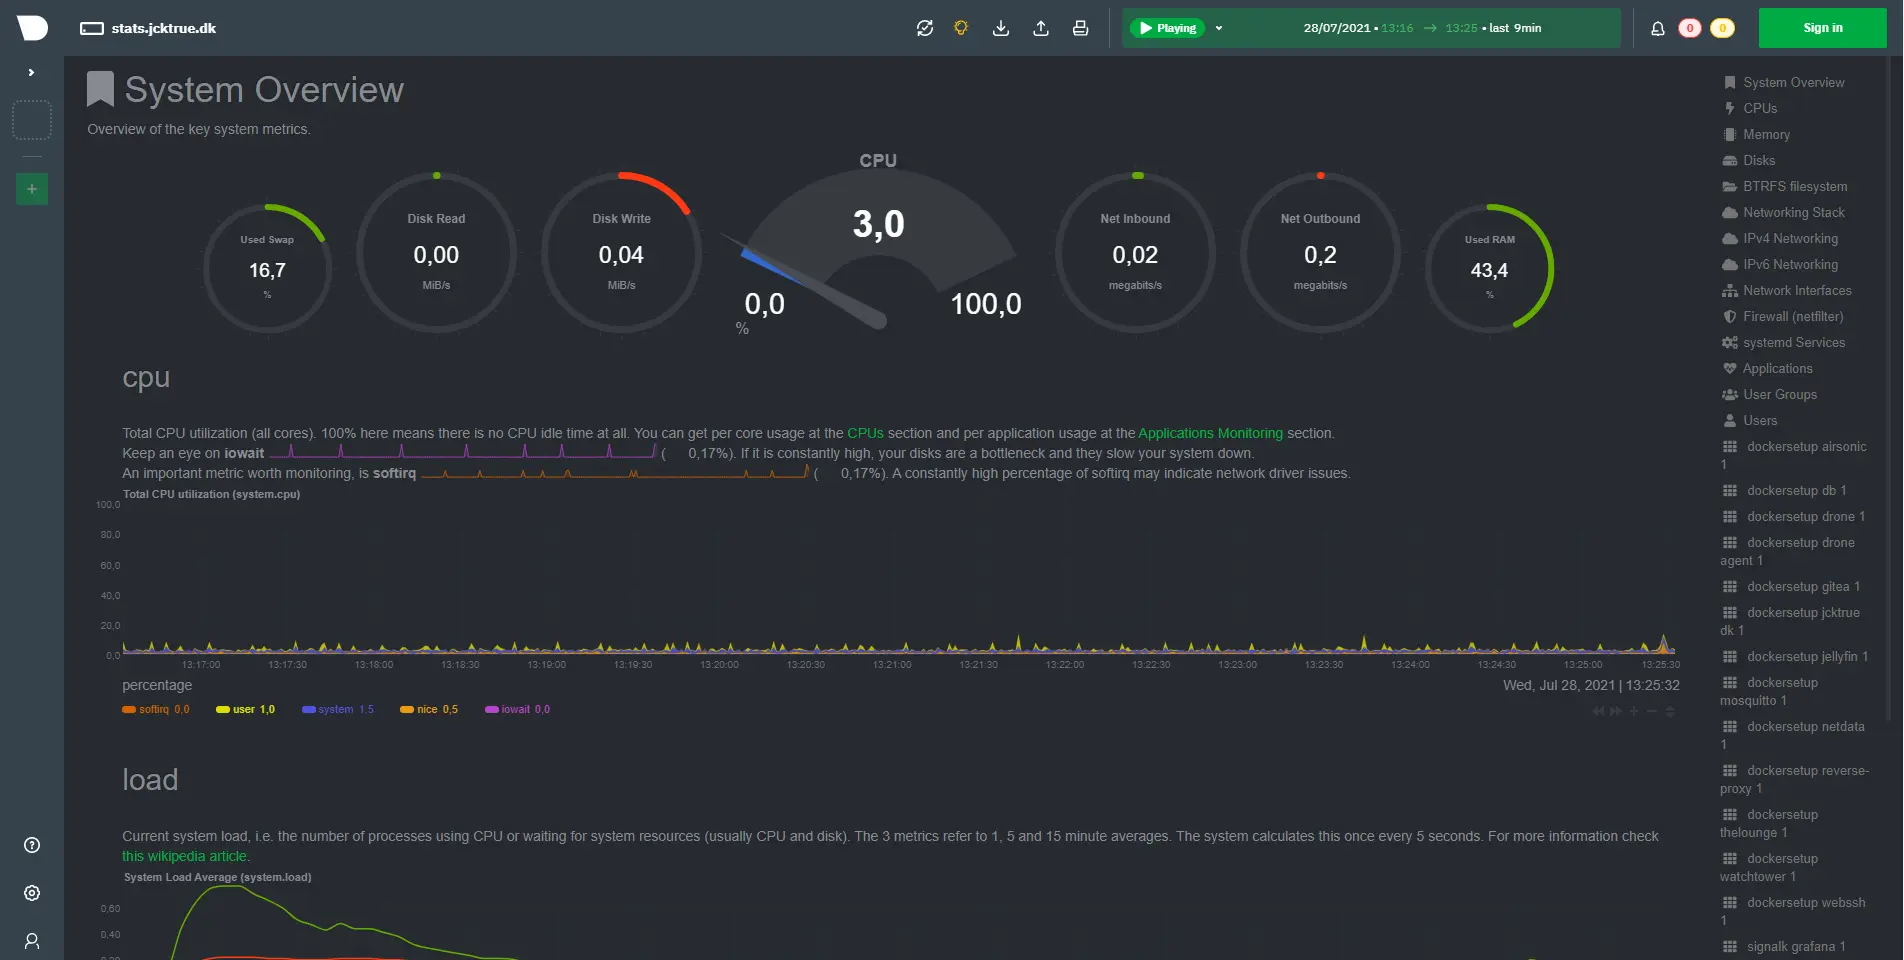
Task: Click the upload snapshot icon
Action: point(1041,28)
